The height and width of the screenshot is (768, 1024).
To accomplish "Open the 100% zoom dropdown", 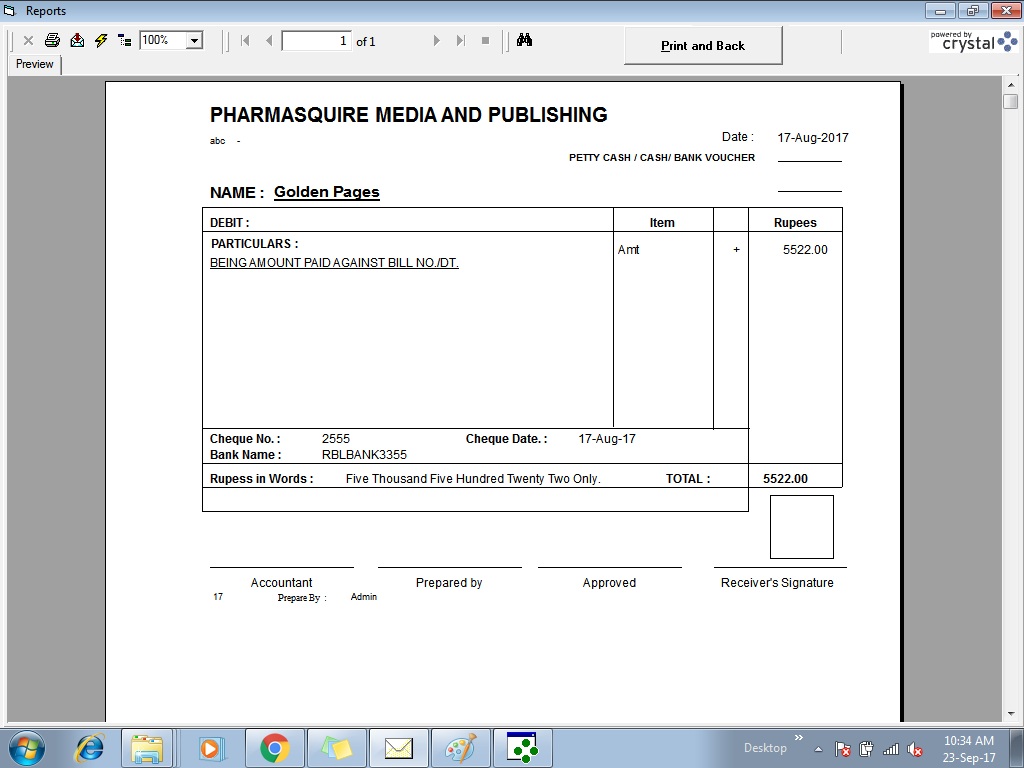I will [x=194, y=41].
